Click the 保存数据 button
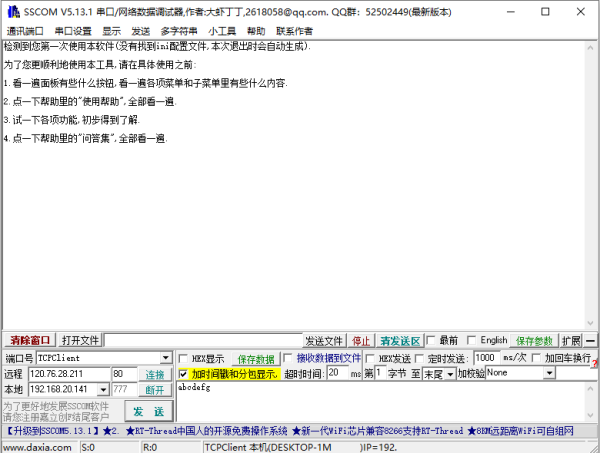This screenshot has height=453, width=600. click(x=256, y=359)
